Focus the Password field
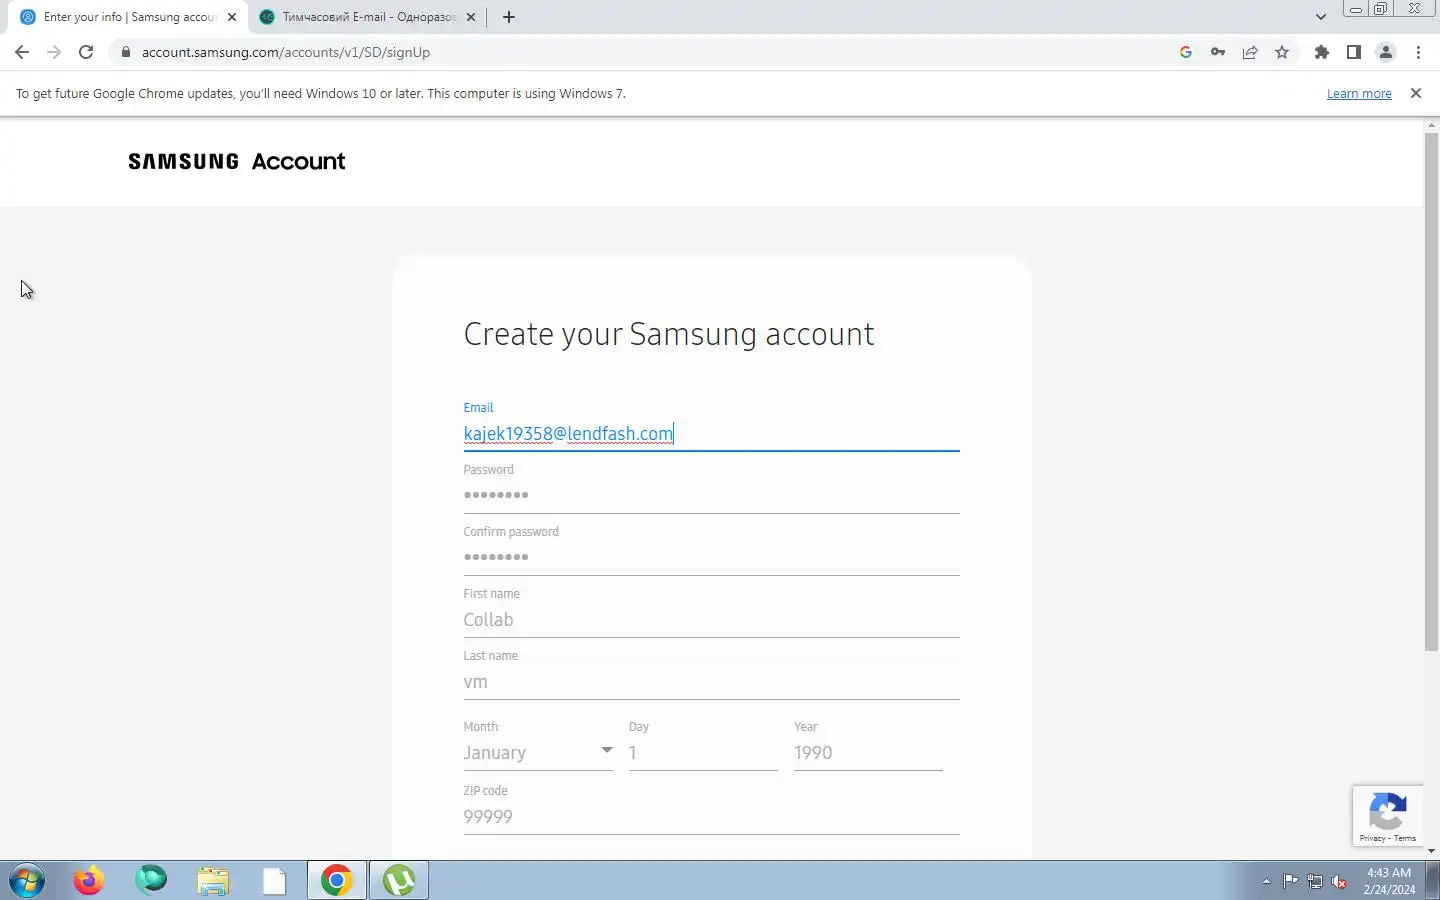1440x900 pixels. tap(711, 495)
